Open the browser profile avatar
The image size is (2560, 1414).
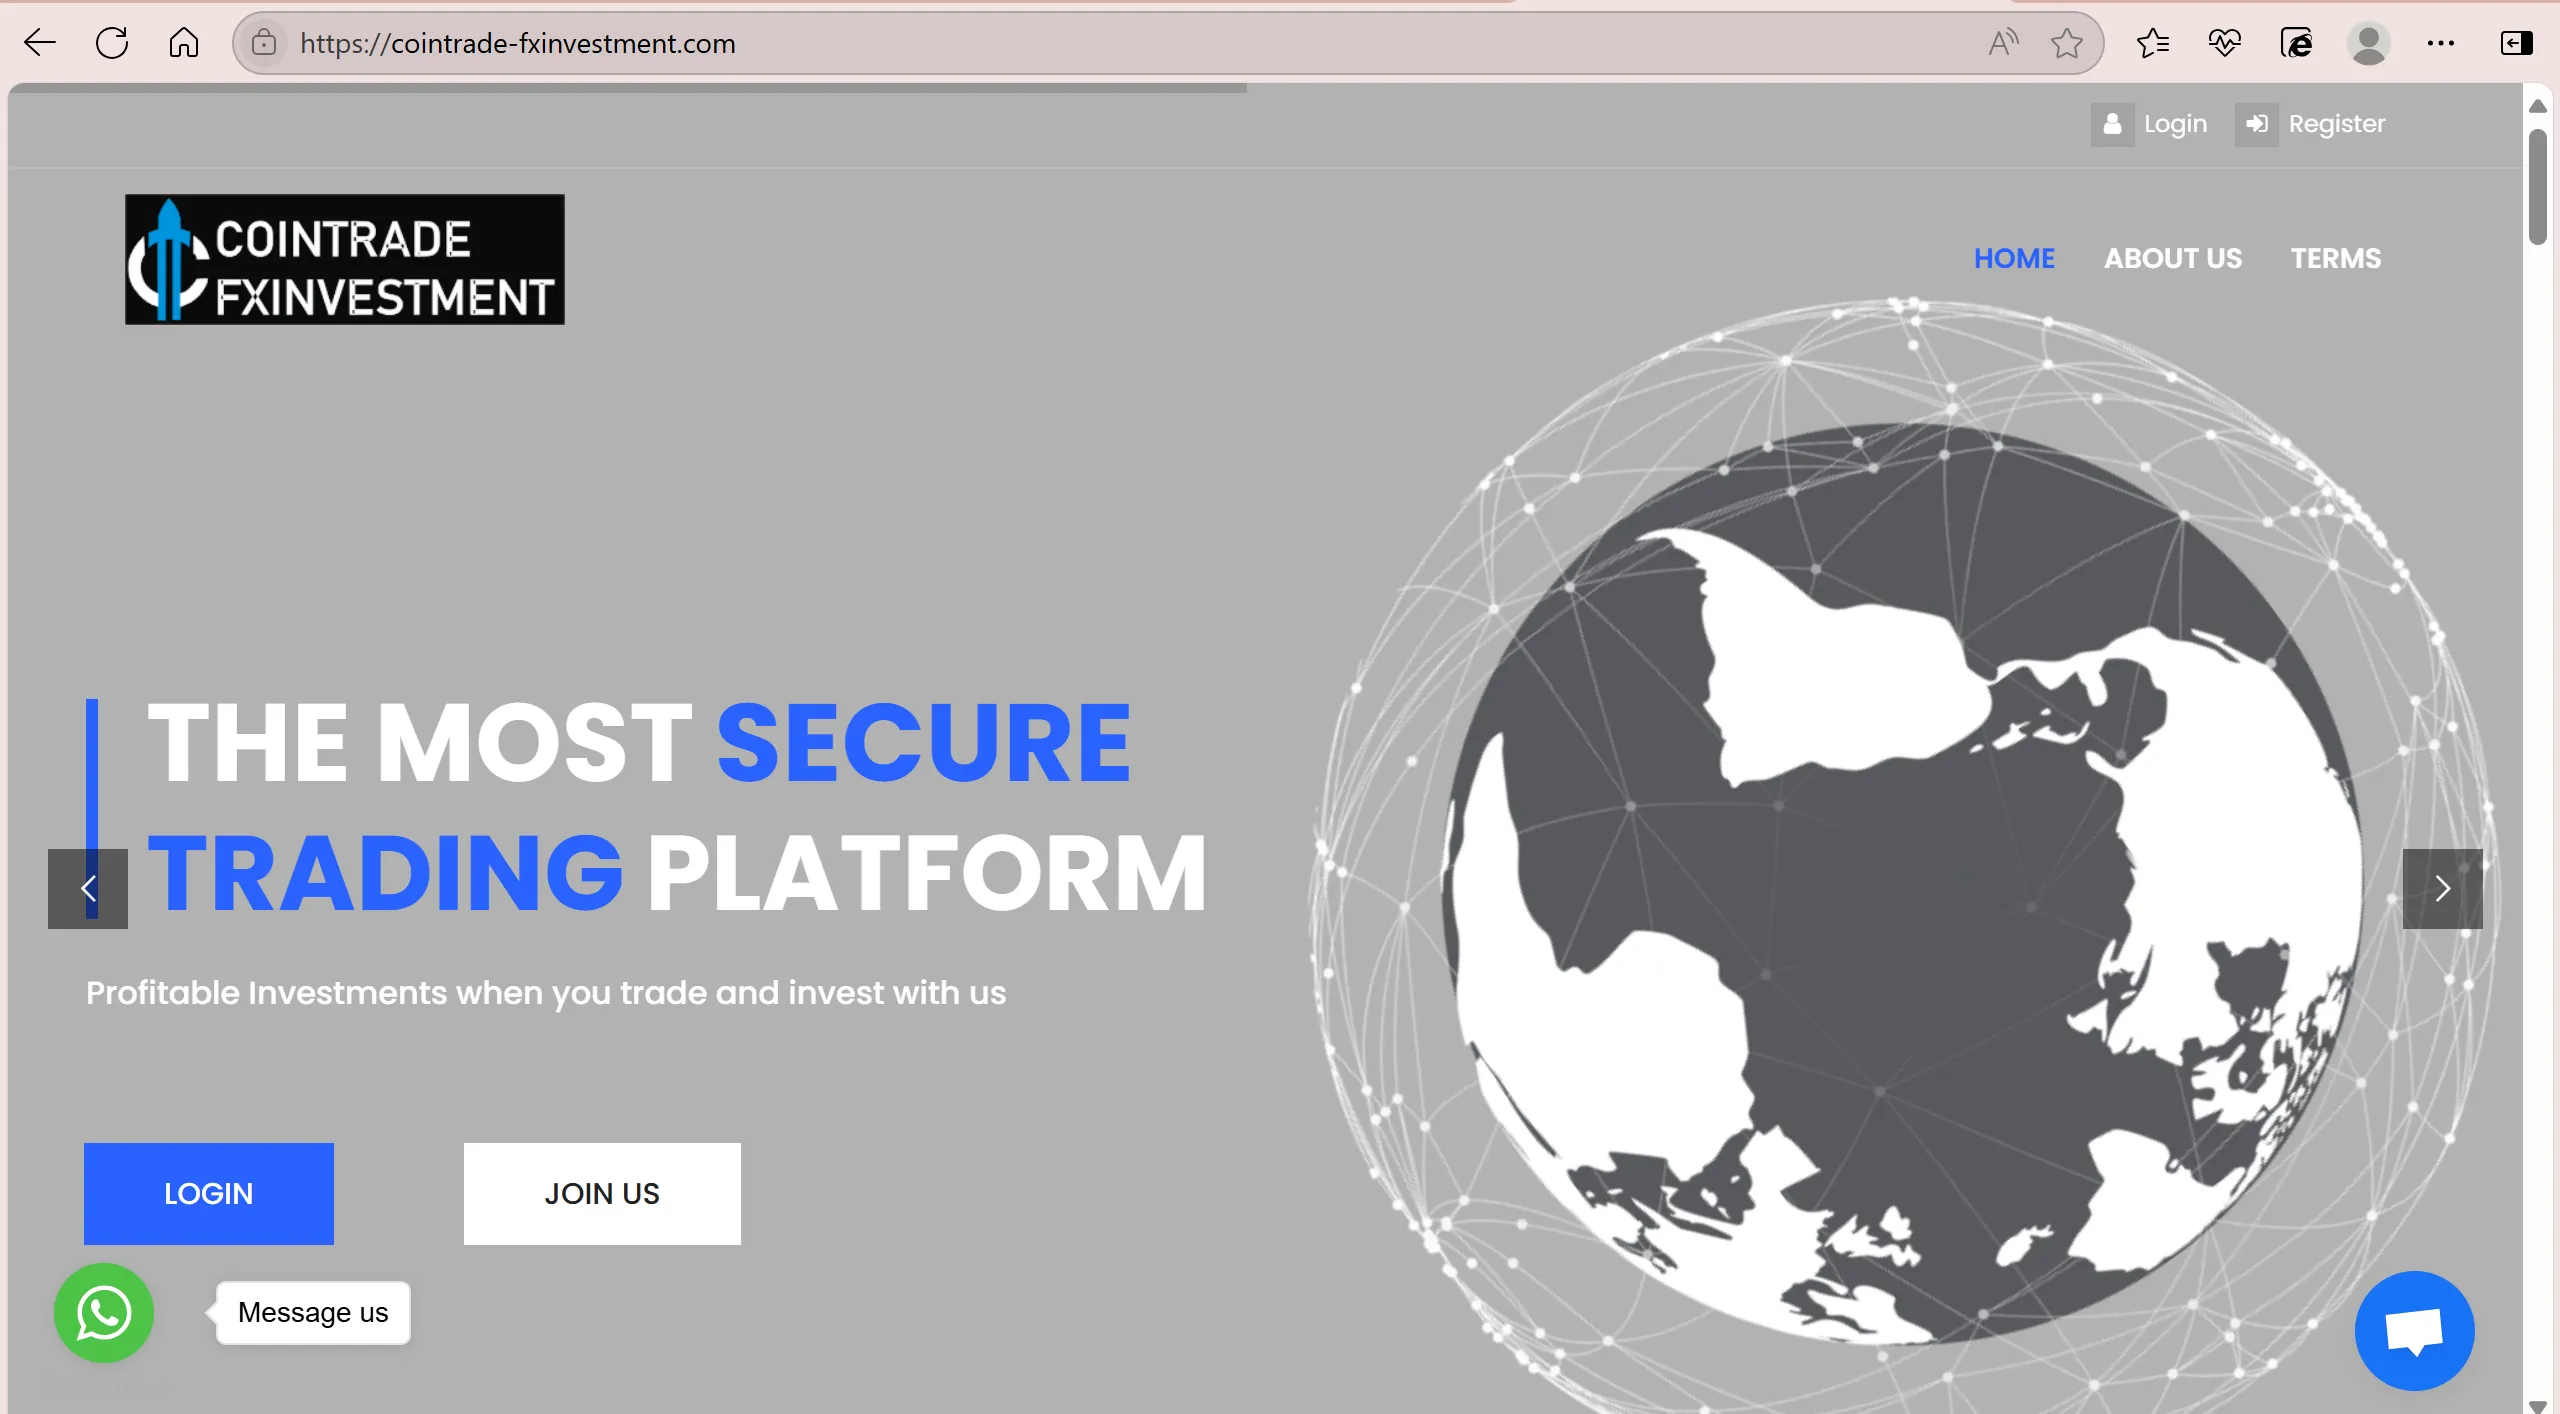pyautogui.click(x=2369, y=43)
